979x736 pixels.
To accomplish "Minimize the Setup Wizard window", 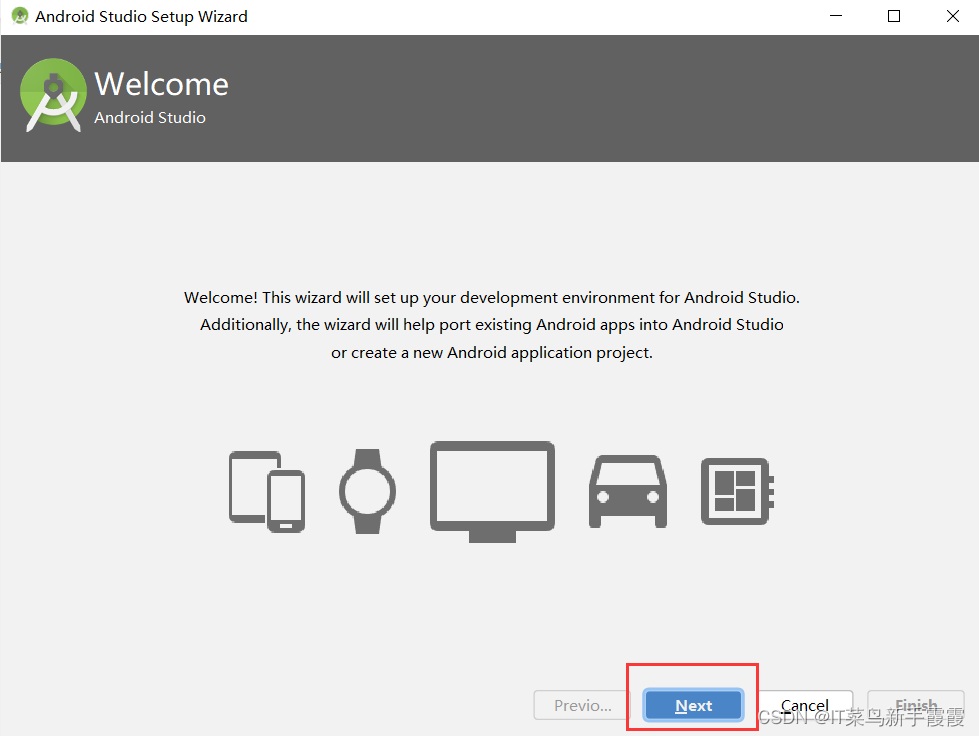I will point(835,16).
